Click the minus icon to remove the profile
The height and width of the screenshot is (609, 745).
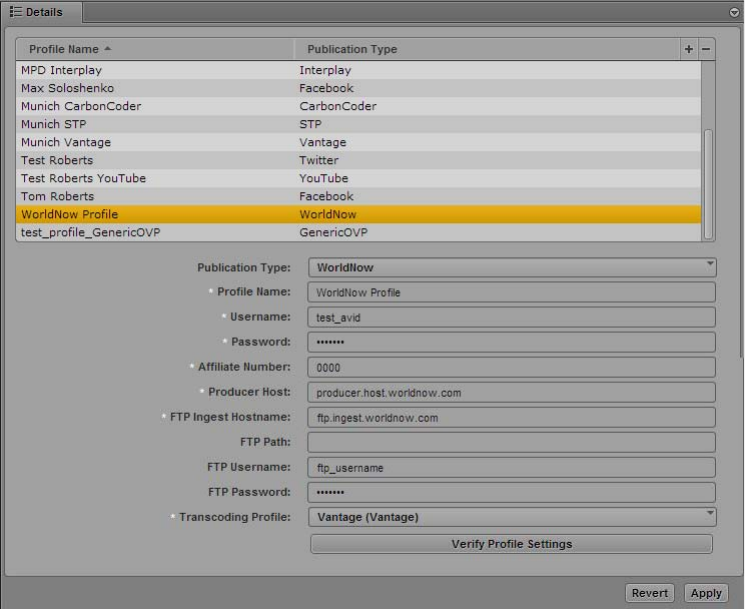(x=706, y=49)
